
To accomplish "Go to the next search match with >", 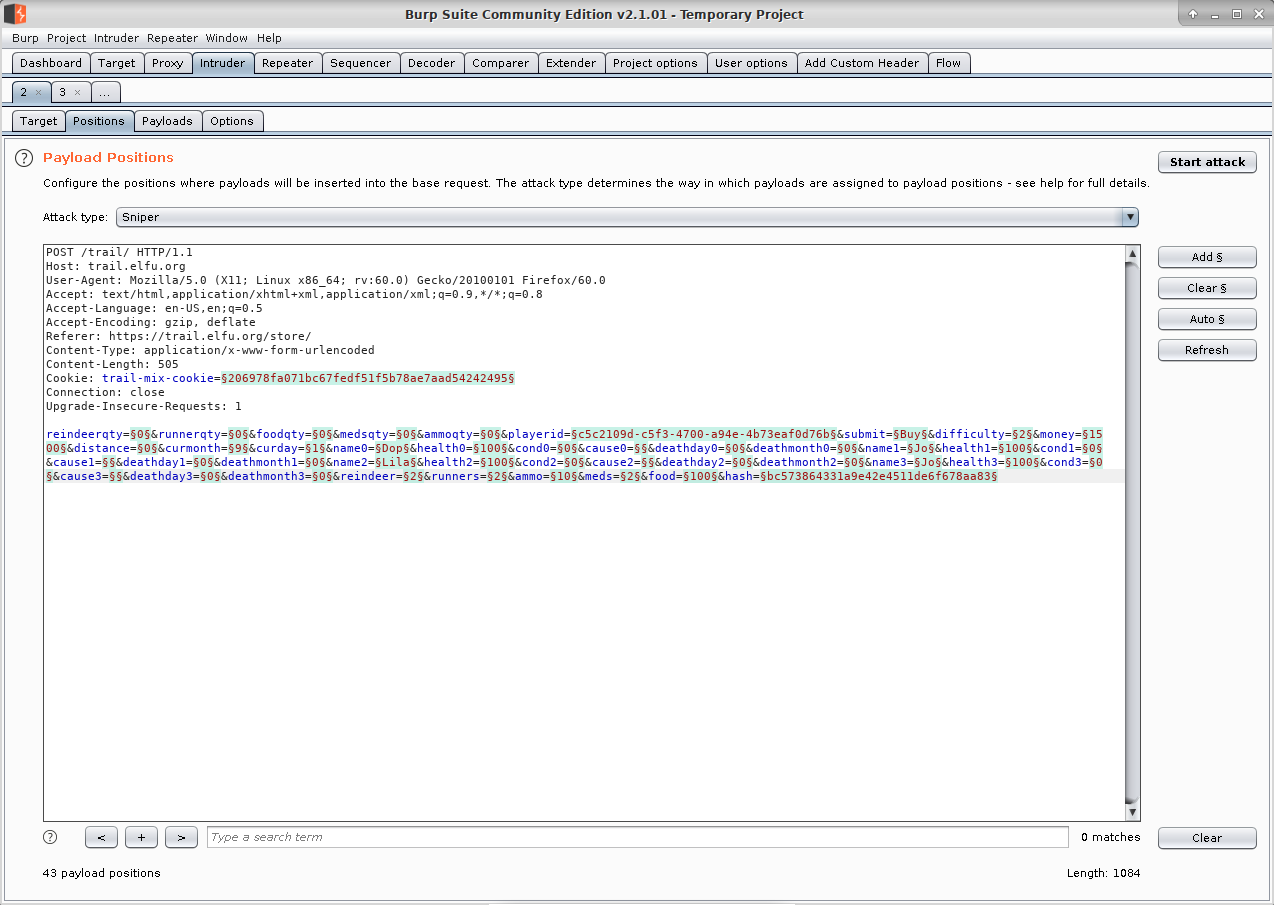I will 181,838.
